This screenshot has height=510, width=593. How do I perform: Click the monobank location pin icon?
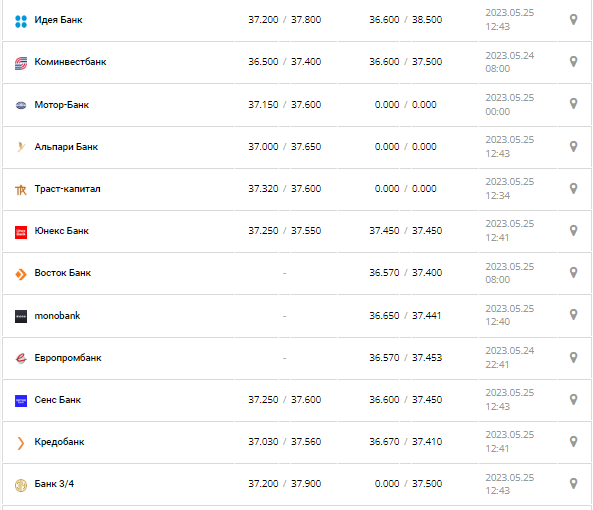coord(573,315)
